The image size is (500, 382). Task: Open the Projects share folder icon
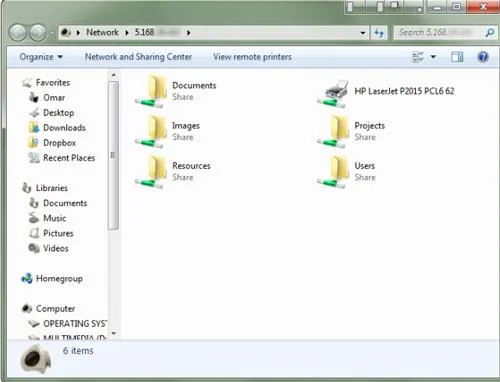click(x=334, y=132)
